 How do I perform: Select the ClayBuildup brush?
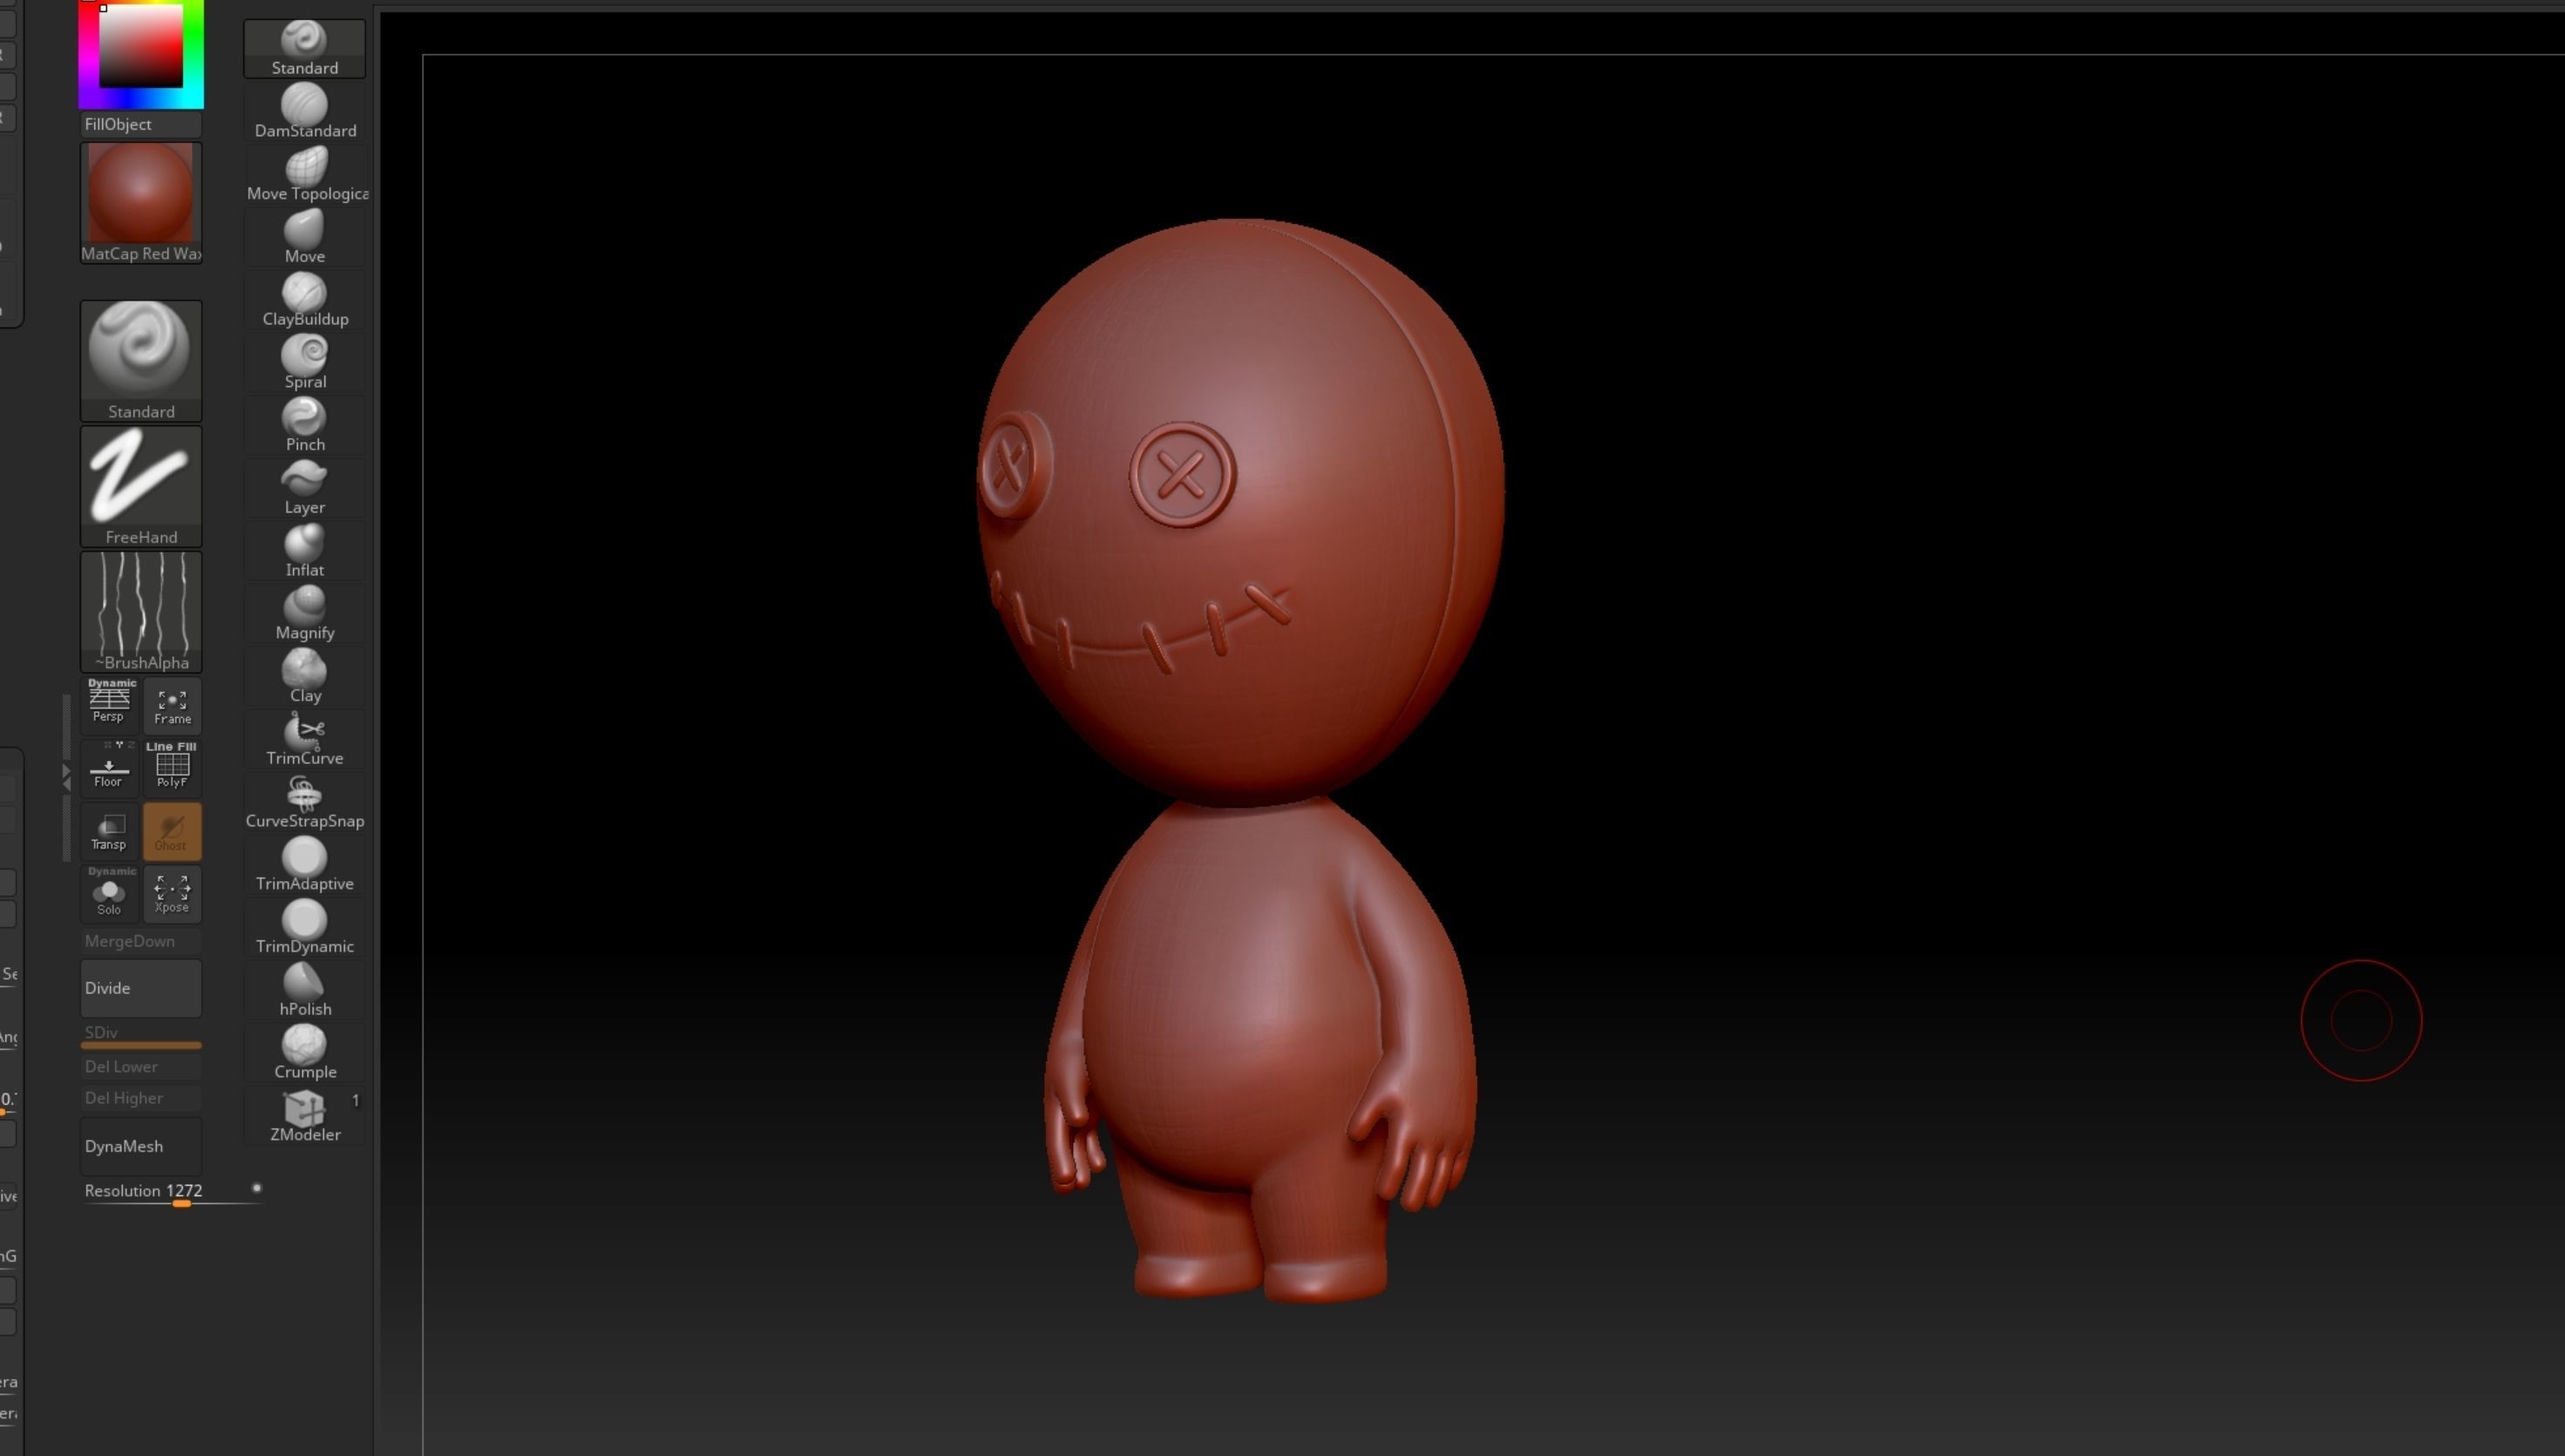304,300
